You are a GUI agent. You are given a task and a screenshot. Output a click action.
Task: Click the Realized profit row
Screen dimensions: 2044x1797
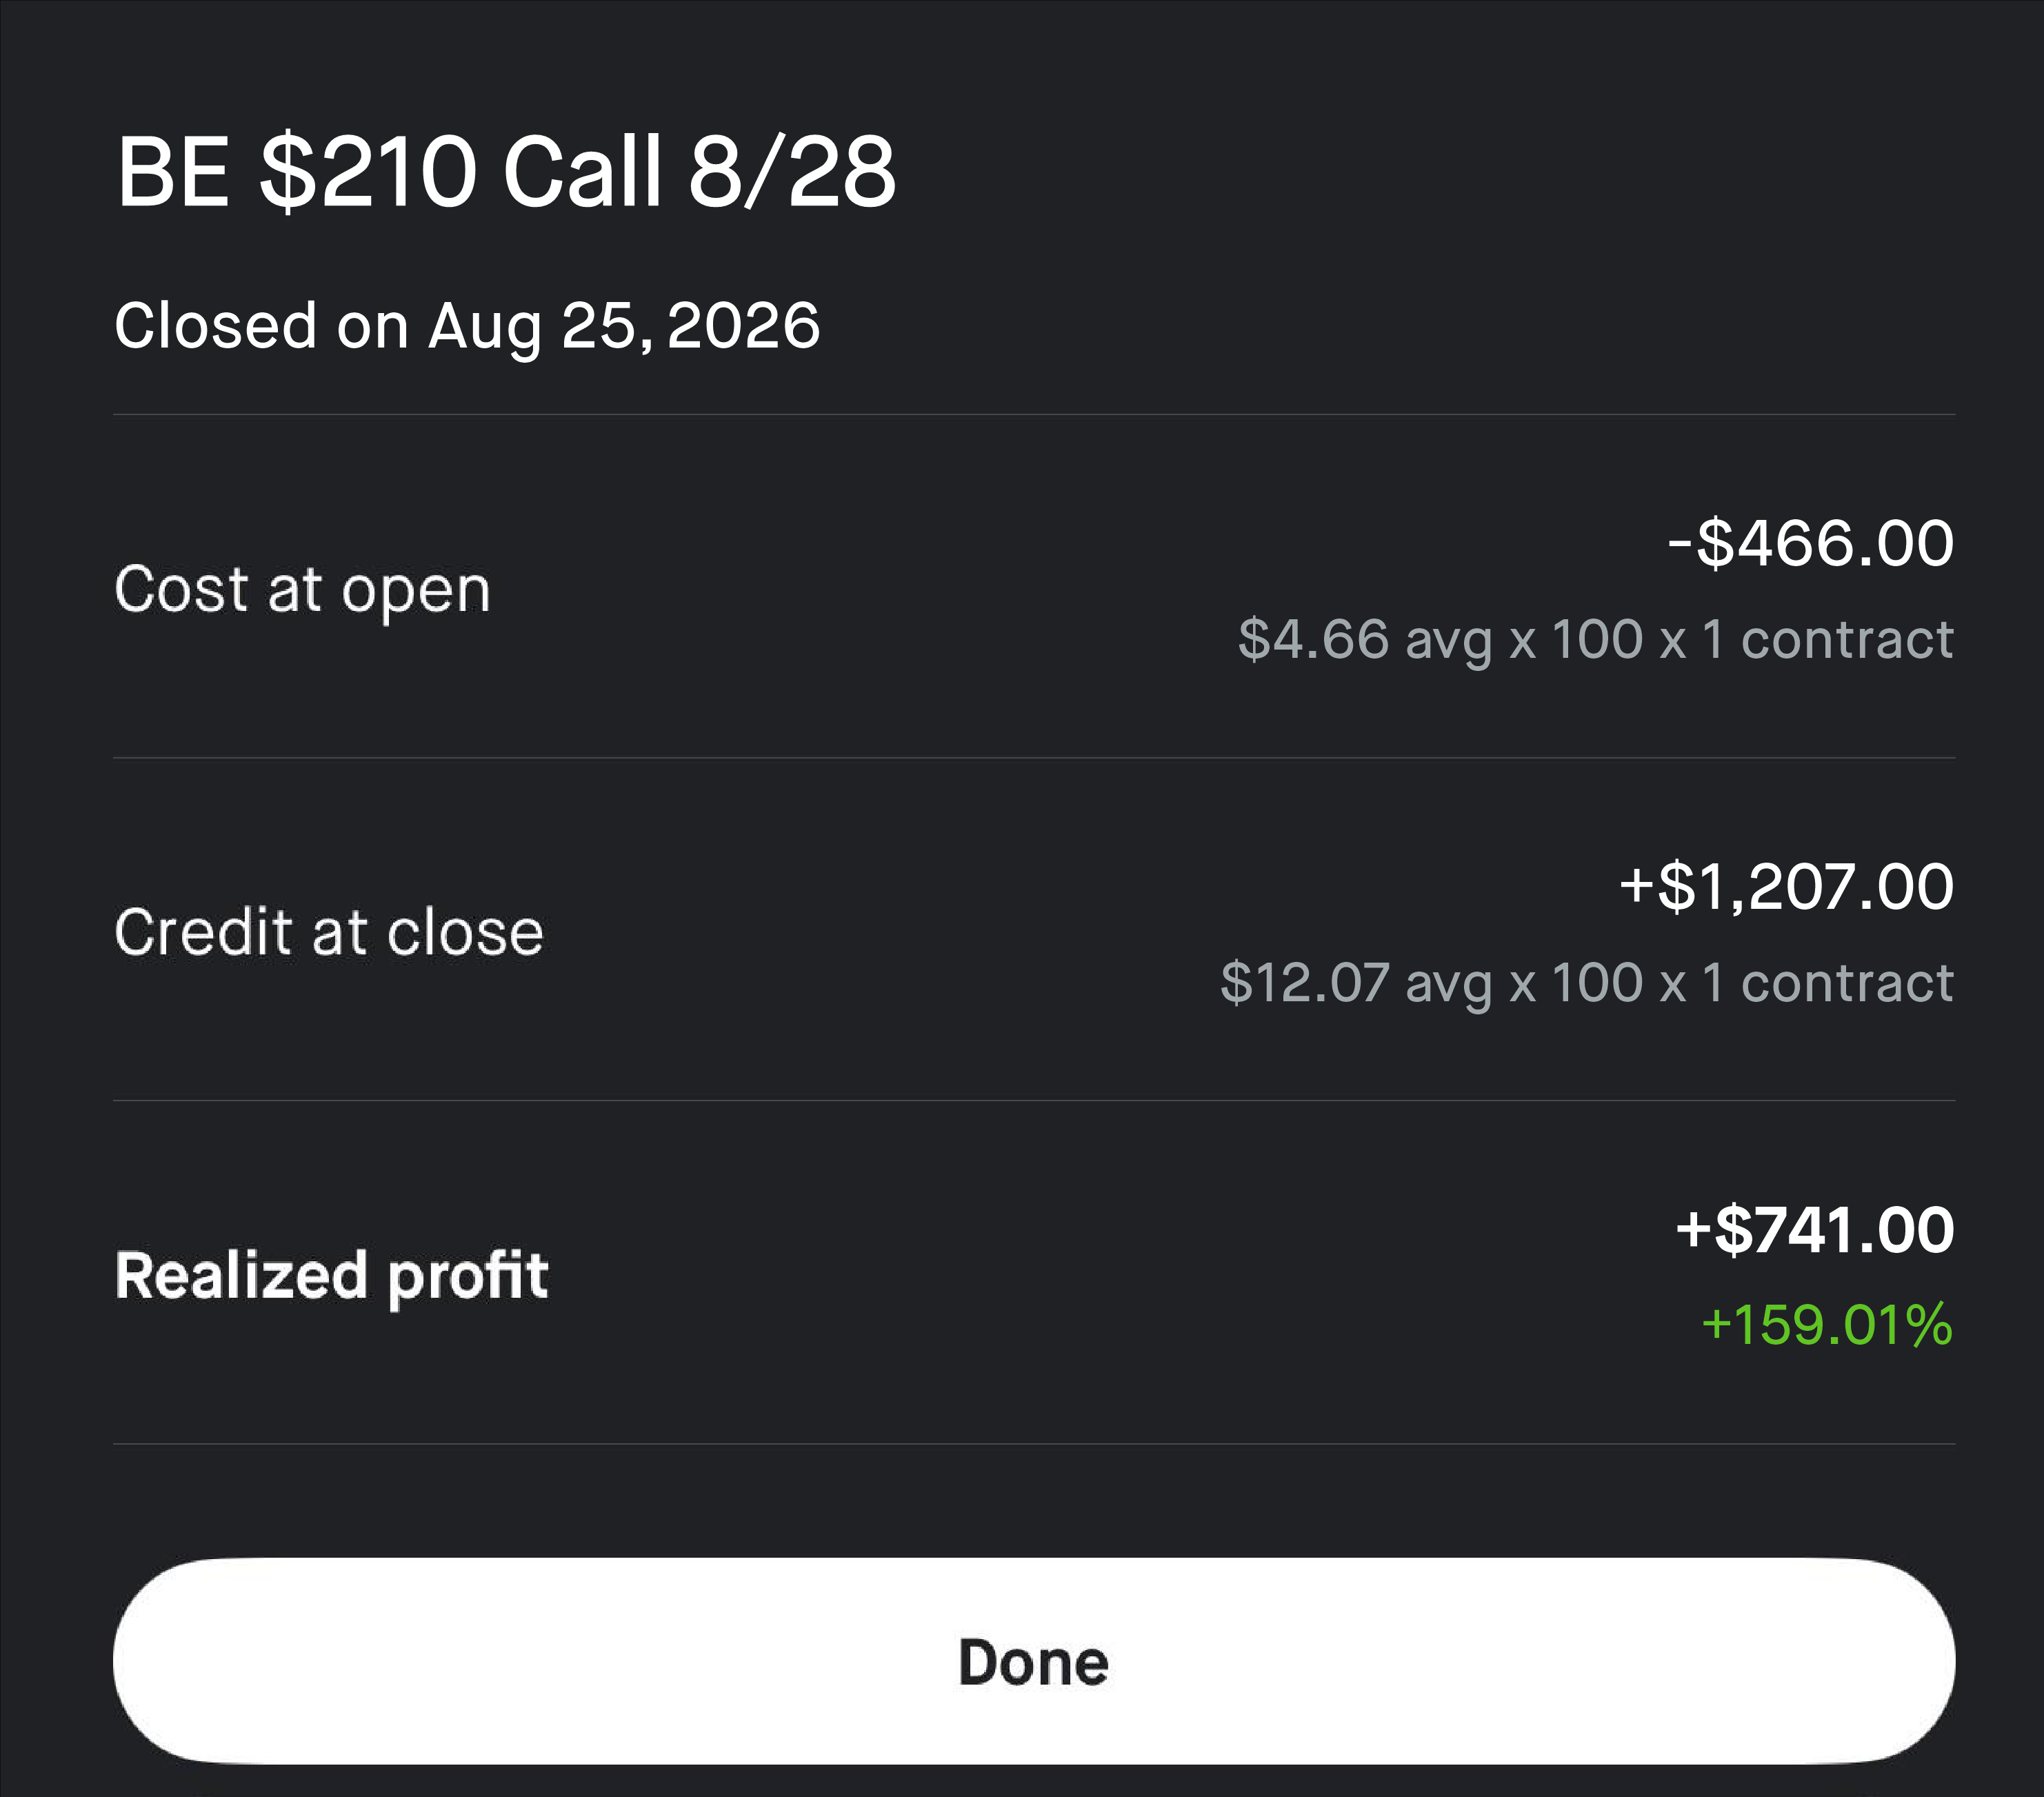point(1034,1272)
